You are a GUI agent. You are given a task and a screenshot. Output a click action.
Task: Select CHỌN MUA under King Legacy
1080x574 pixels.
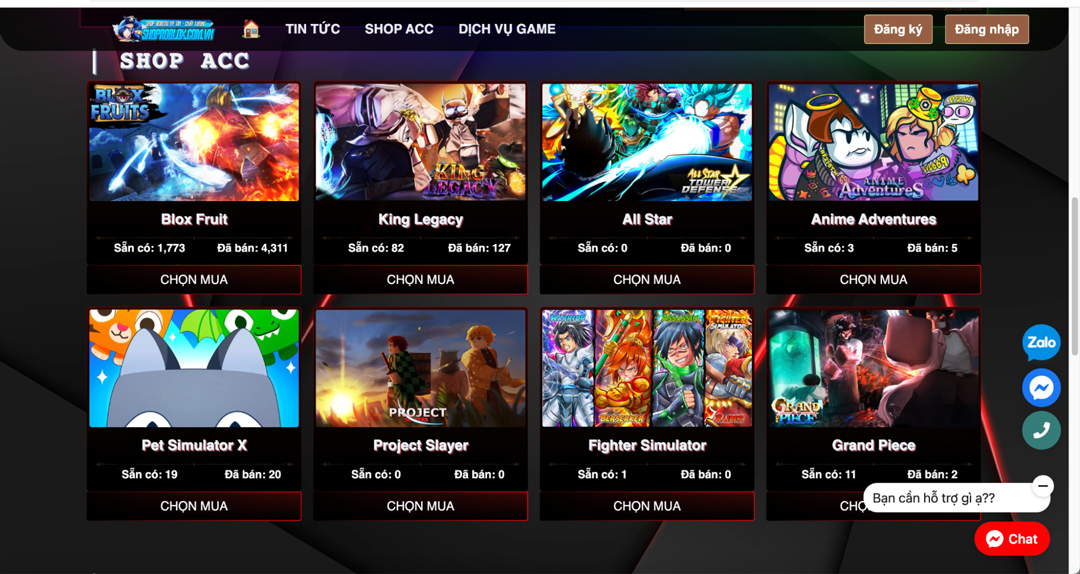point(420,280)
